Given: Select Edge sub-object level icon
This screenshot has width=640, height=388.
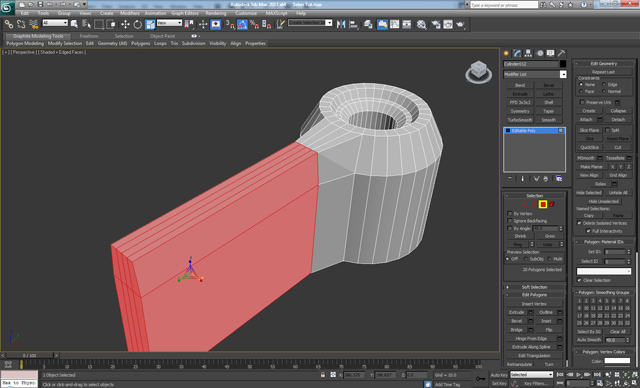Looking at the screenshot, I should [x=524, y=204].
